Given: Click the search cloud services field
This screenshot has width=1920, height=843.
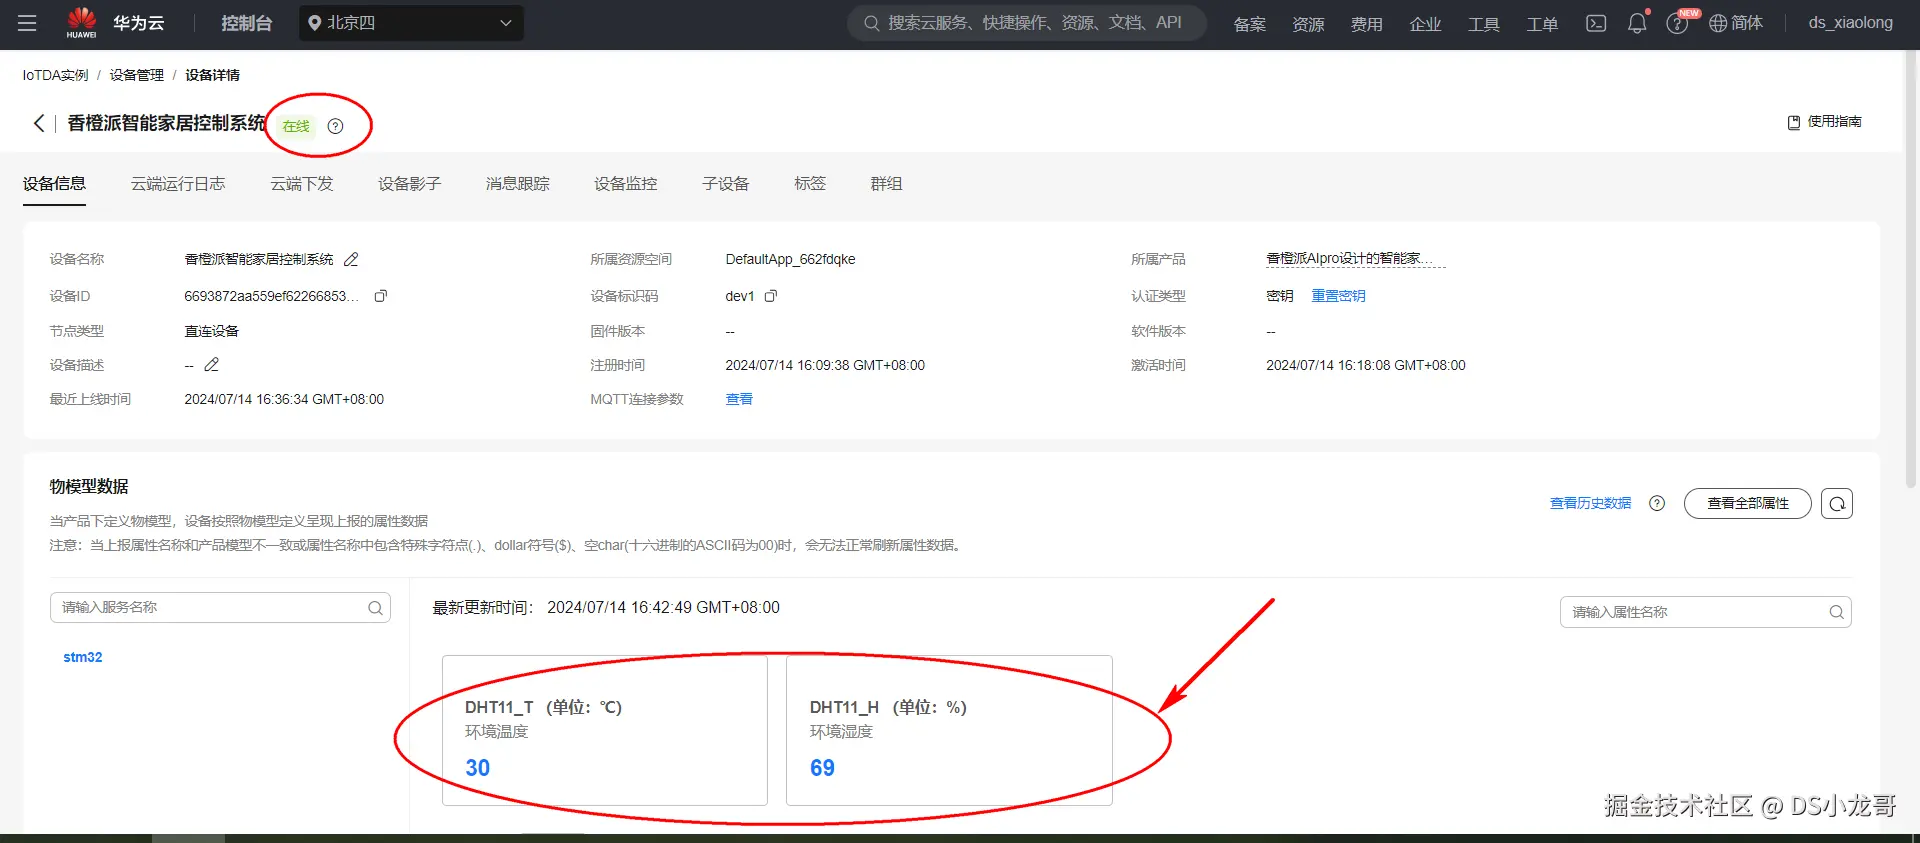Looking at the screenshot, I should (1027, 23).
